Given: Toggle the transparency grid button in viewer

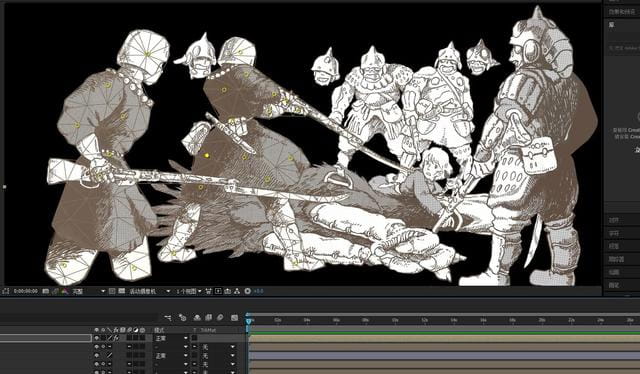Looking at the screenshot, I should click(121, 291).
